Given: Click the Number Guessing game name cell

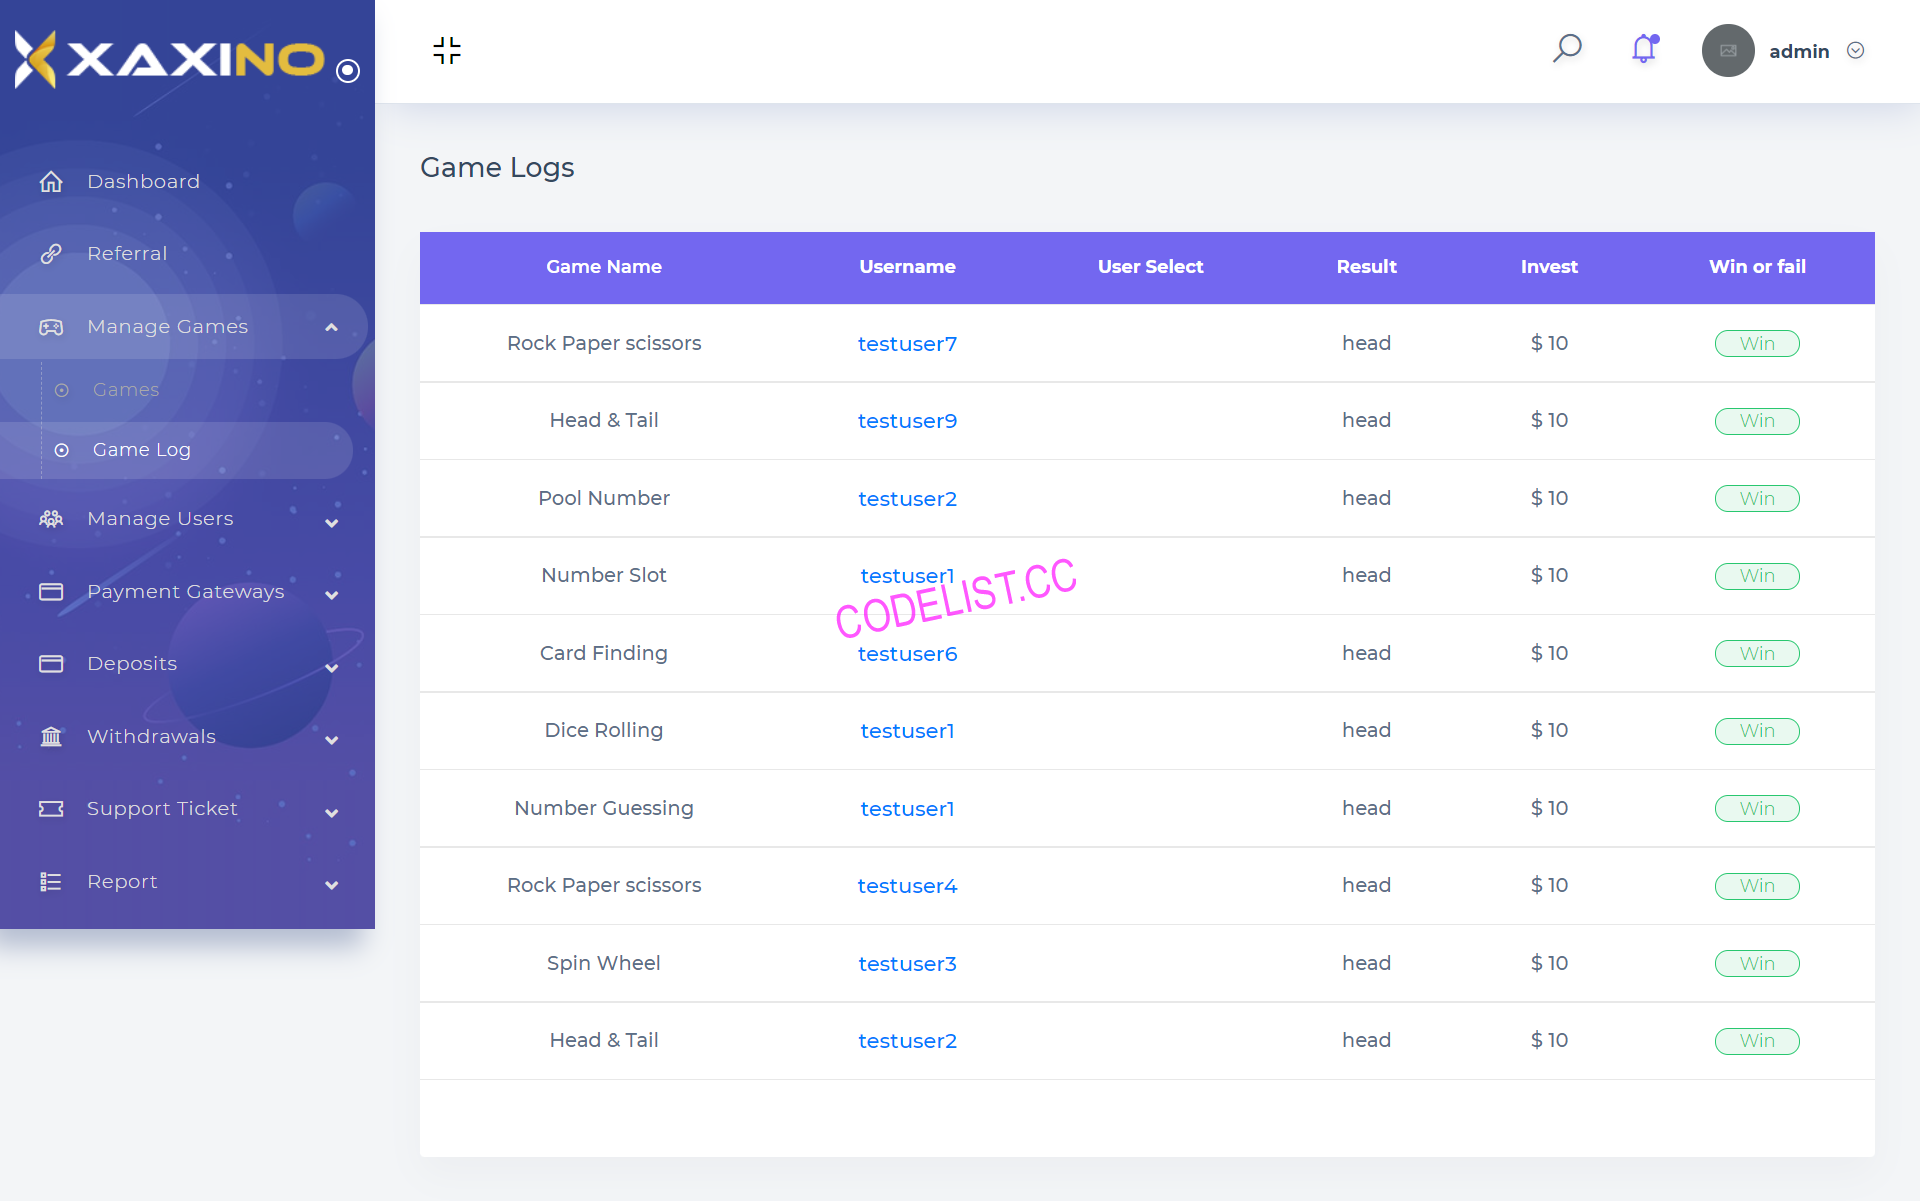Looking at the screenshot, I should [x=604, y=808].
